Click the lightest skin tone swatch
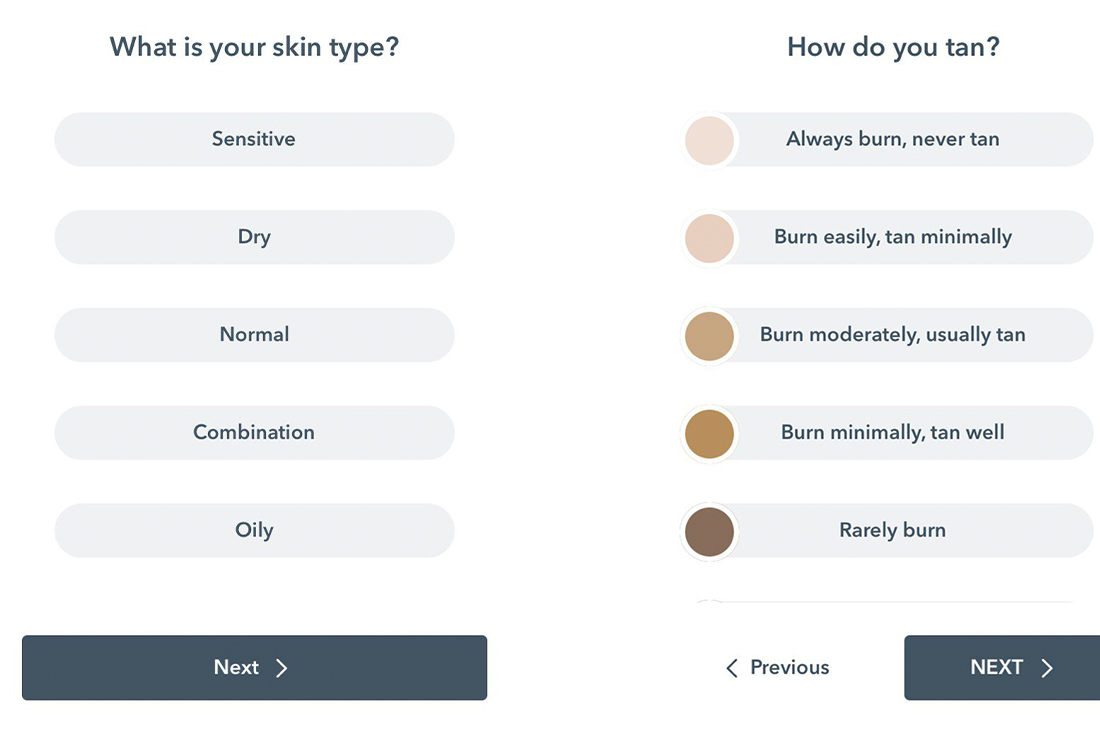 [x=710, y=140]
